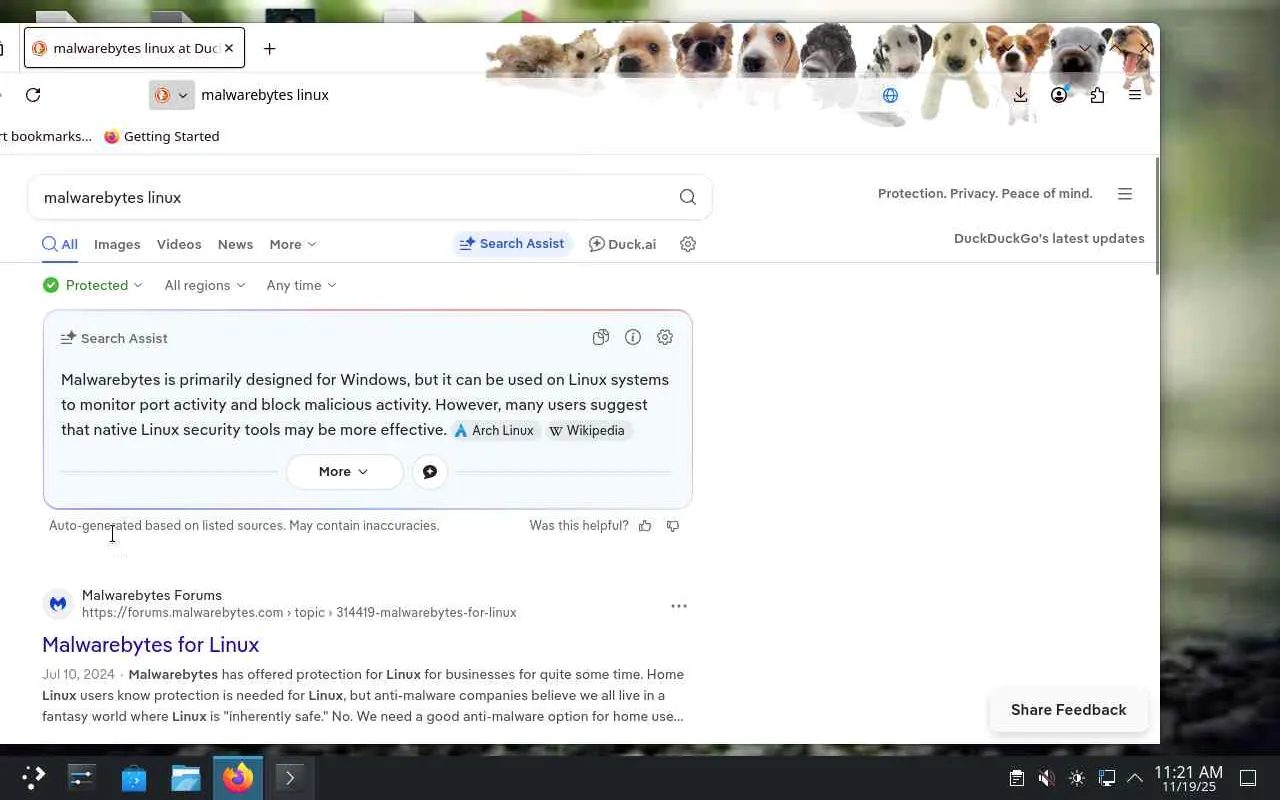Open the Firefox account icon
This screenshot has height=800, width=1280.
point(1059,95)
